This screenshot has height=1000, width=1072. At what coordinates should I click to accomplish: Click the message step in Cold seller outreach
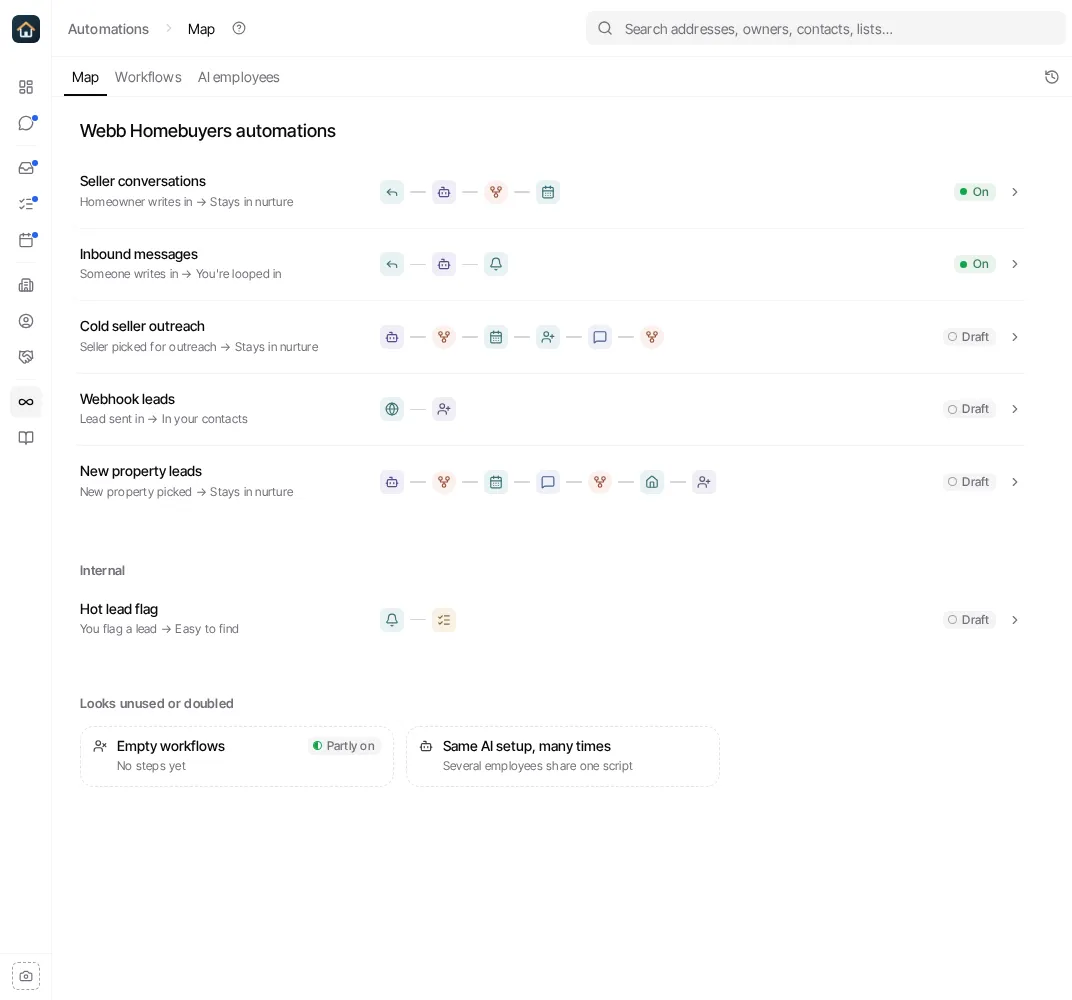(600, 337)
